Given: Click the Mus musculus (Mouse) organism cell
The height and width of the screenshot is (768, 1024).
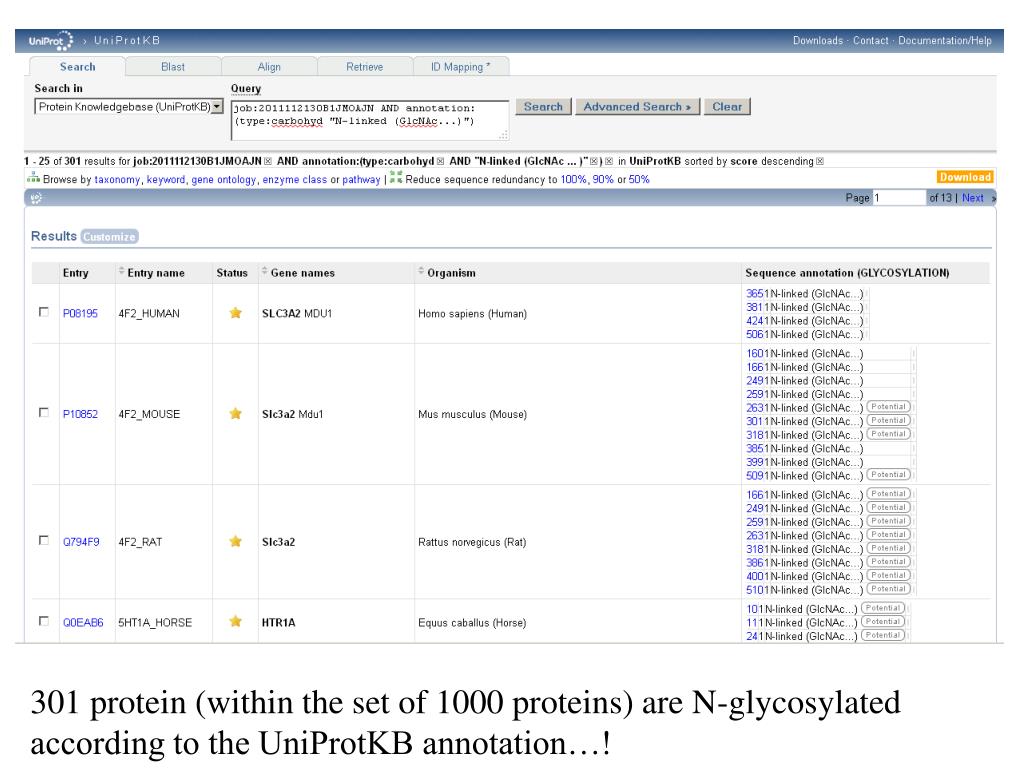Looking at the screenshot, I should (x=472, y=414).
